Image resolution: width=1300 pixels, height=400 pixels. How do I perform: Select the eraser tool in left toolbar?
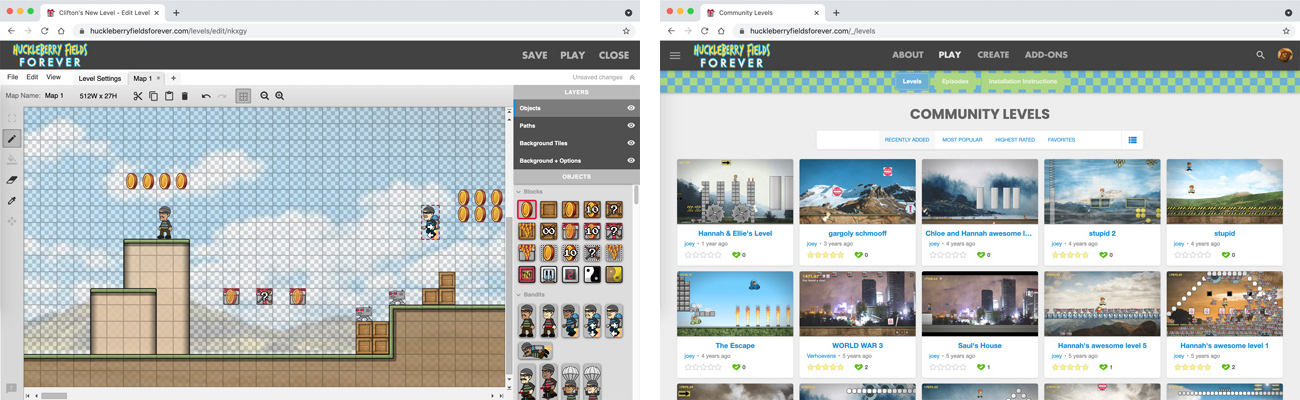click(x=12, y=180)
